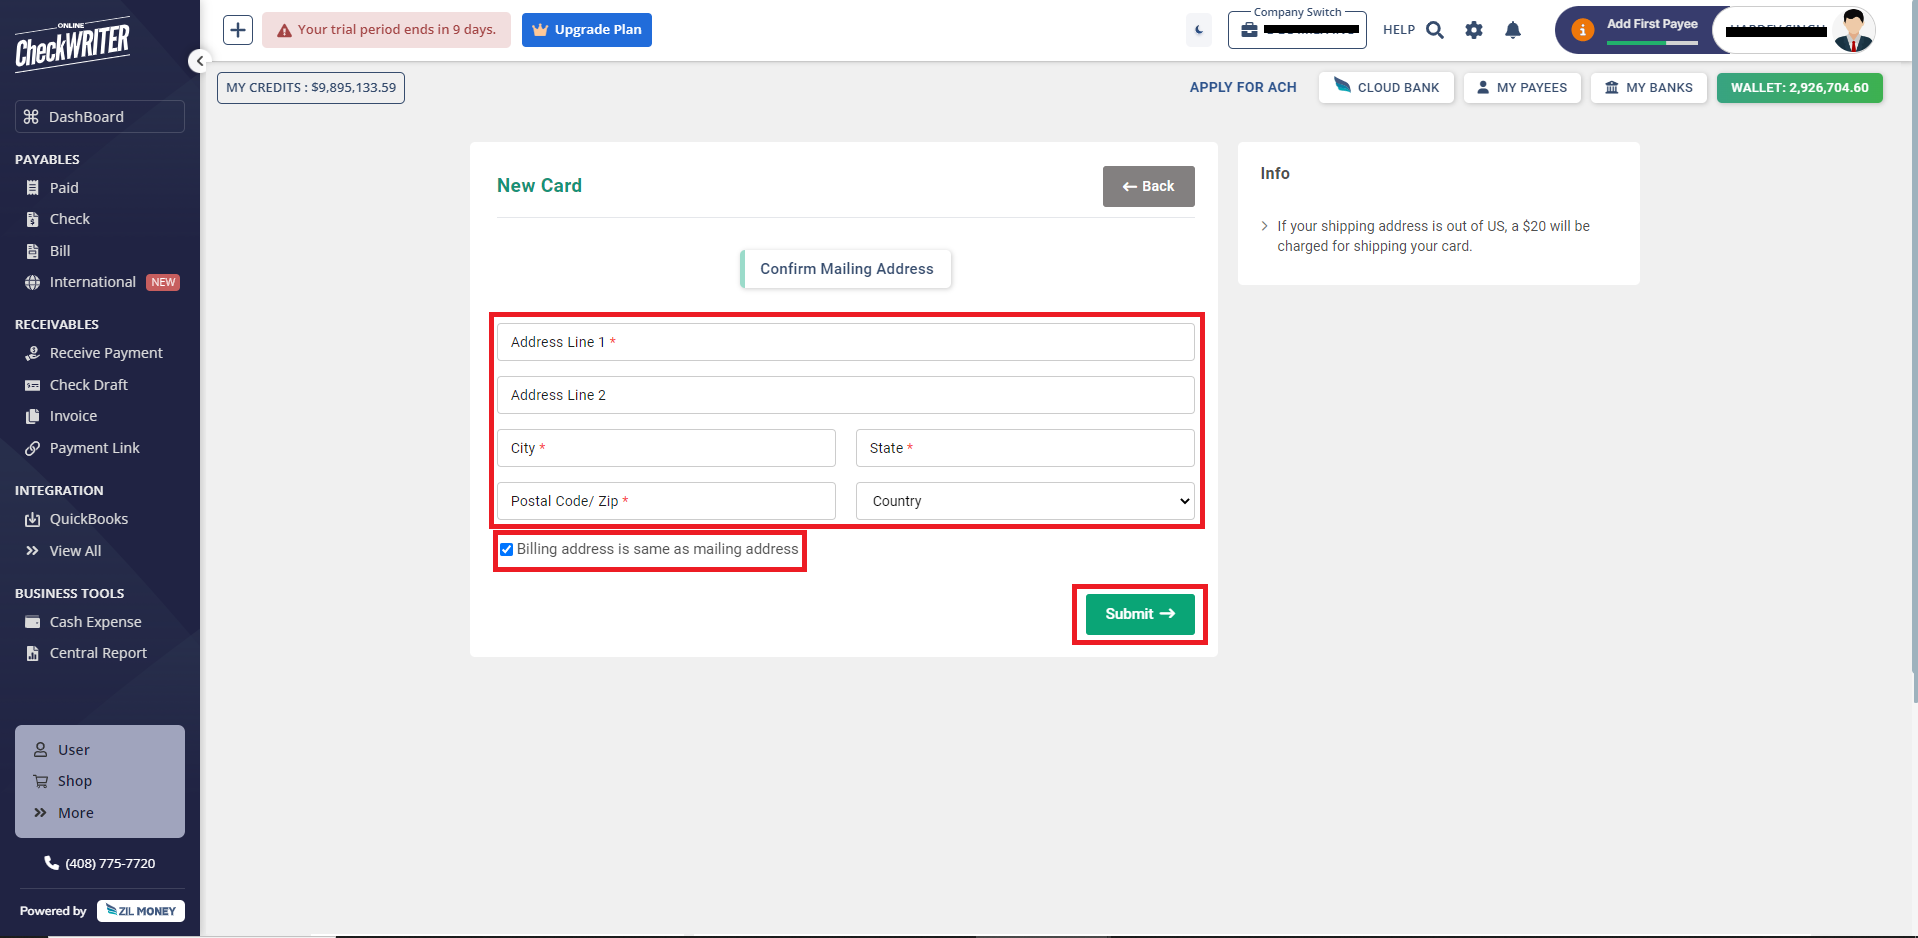Open Bill under Payables
The image size is (1918, 938).
point(60,251)
